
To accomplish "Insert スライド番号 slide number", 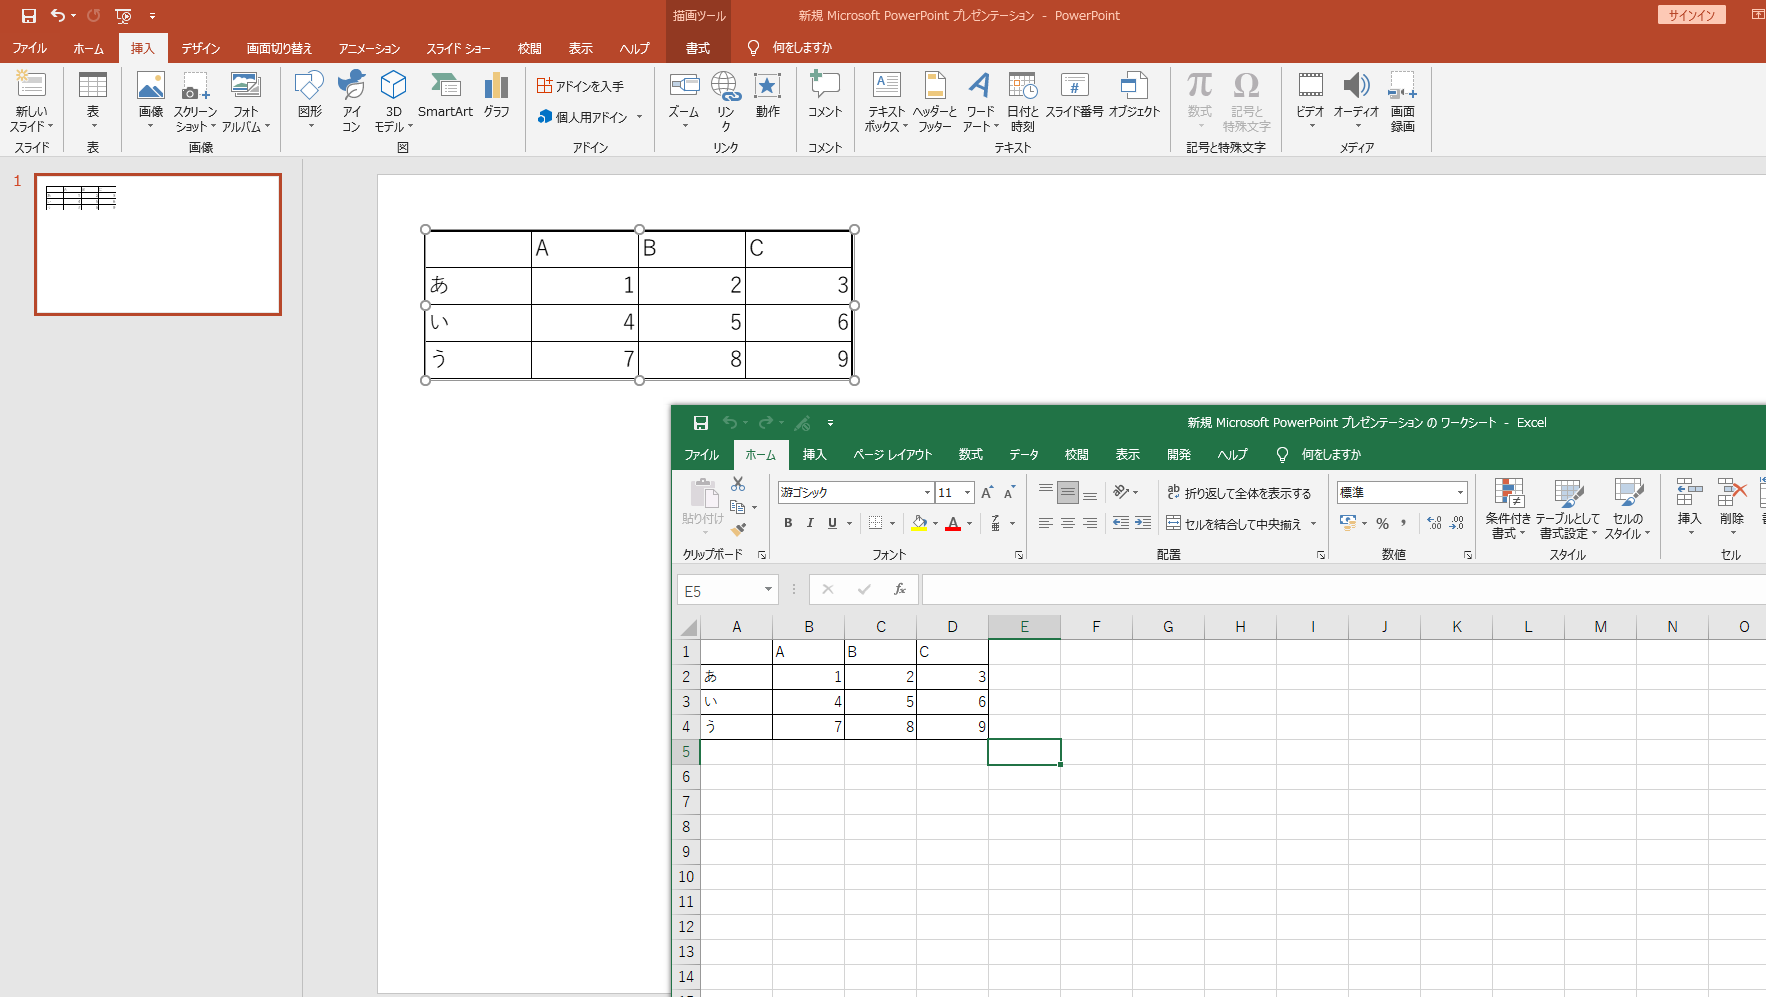I will point(1074,95).
